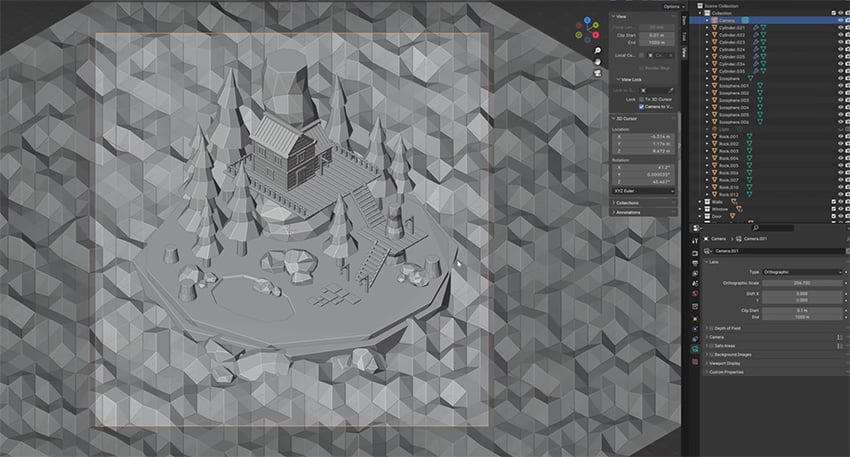850x457 pixels.
Task: Click the modifier wrench icon on Cylinder.021 row
Action: tap(756, 28)
